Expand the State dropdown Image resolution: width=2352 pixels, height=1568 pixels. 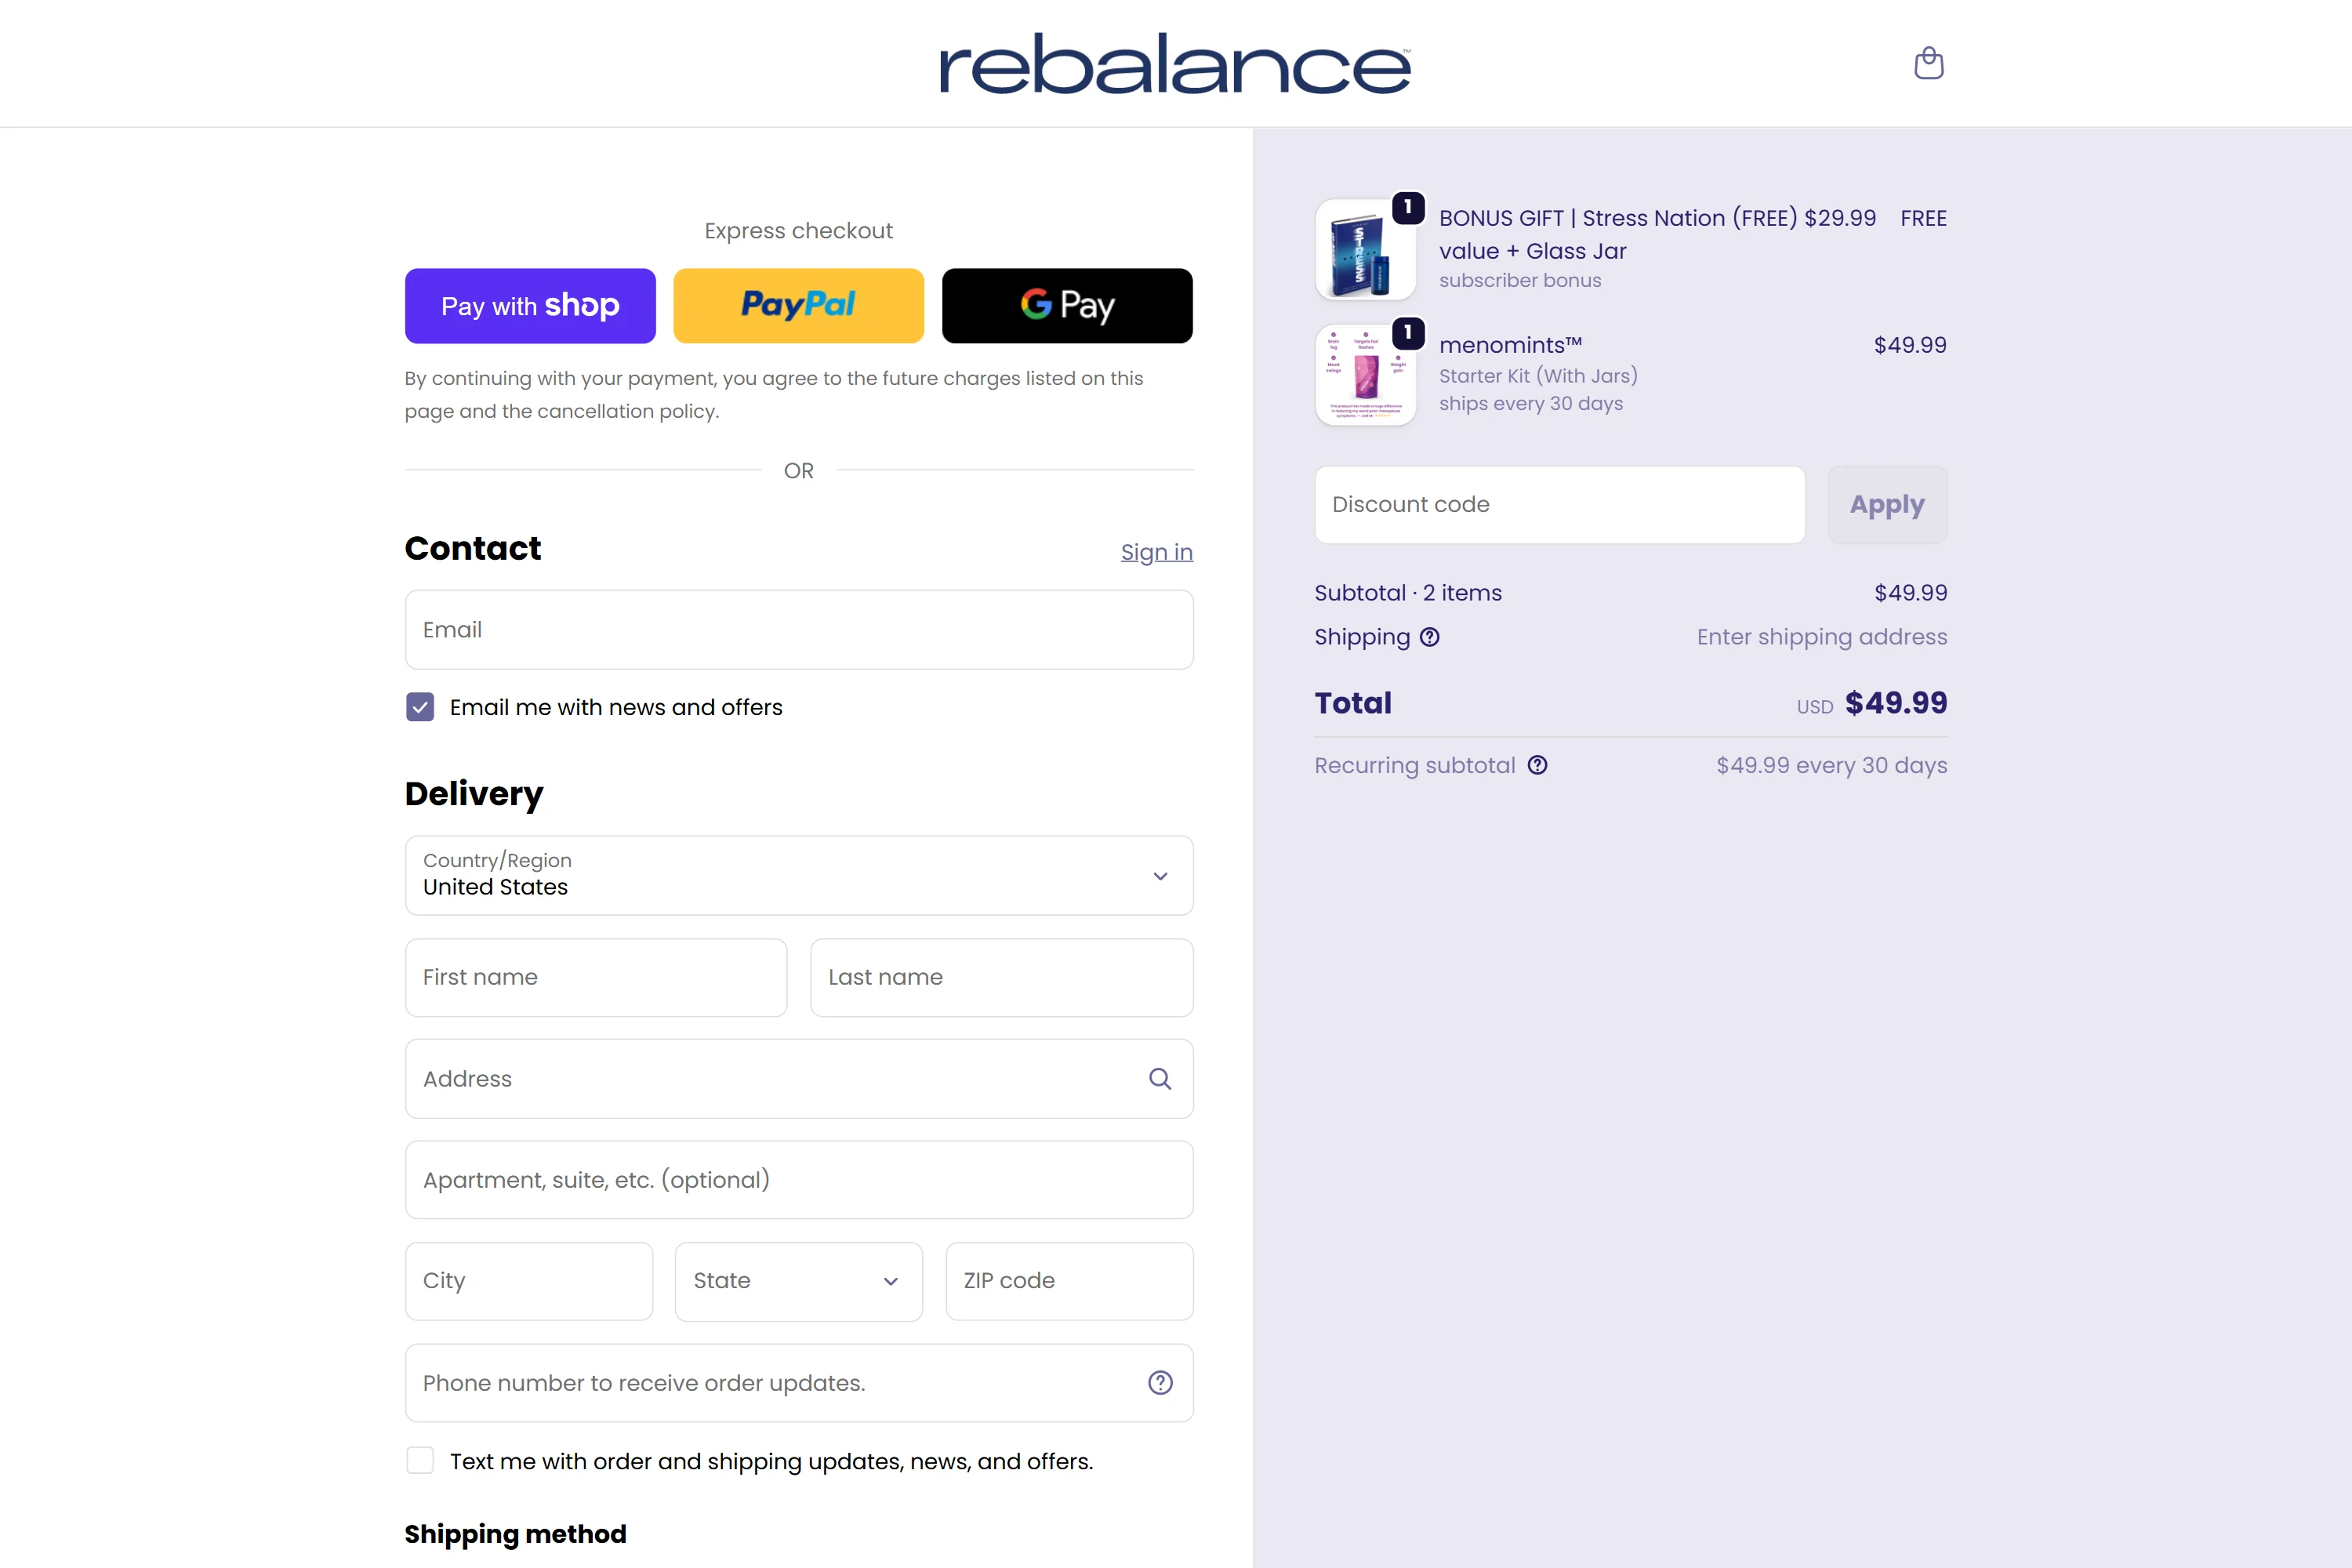[x=798, y=1281]
